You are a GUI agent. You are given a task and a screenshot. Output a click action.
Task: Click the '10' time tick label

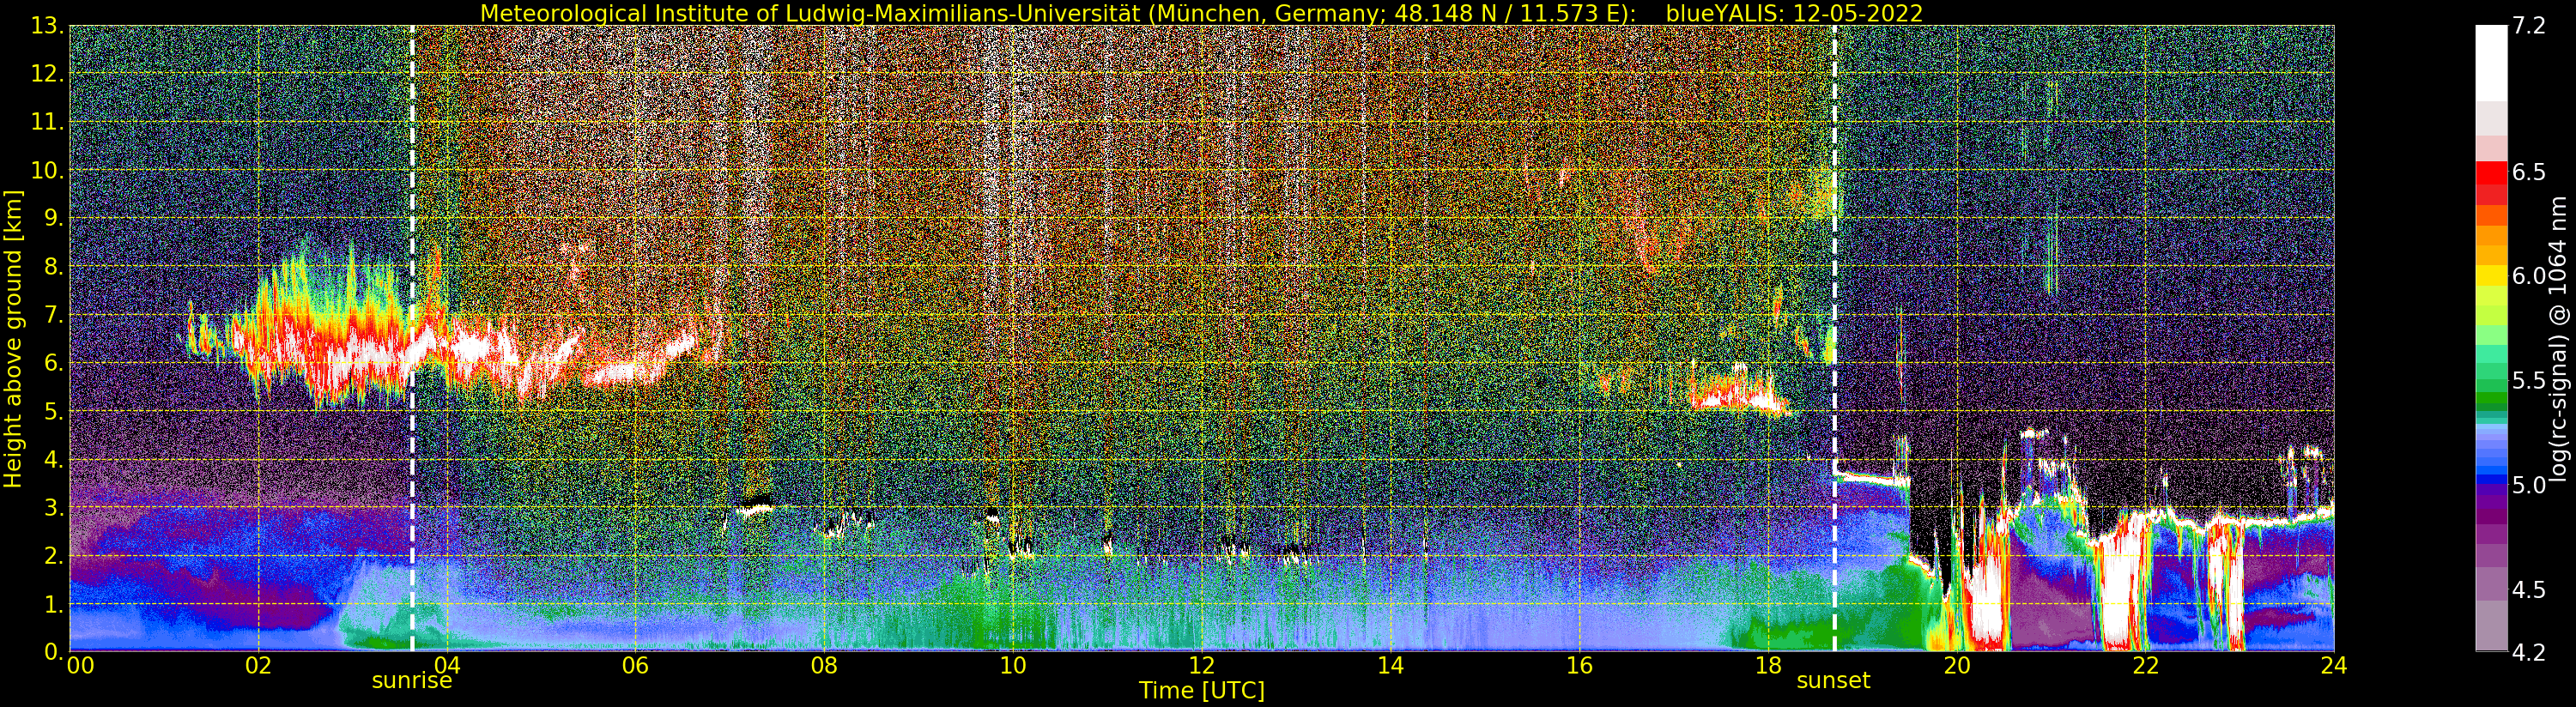coord(1013,665)
